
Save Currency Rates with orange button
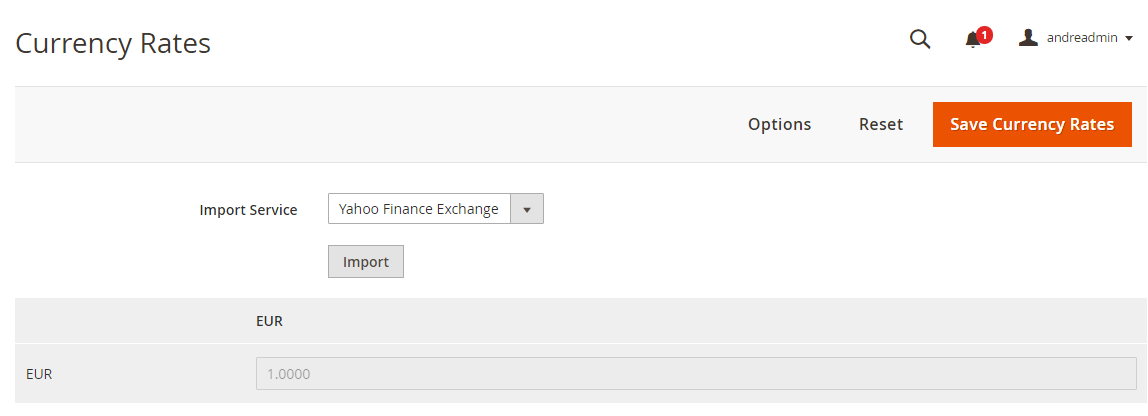pyautogui.click(x=1032, y=125)
